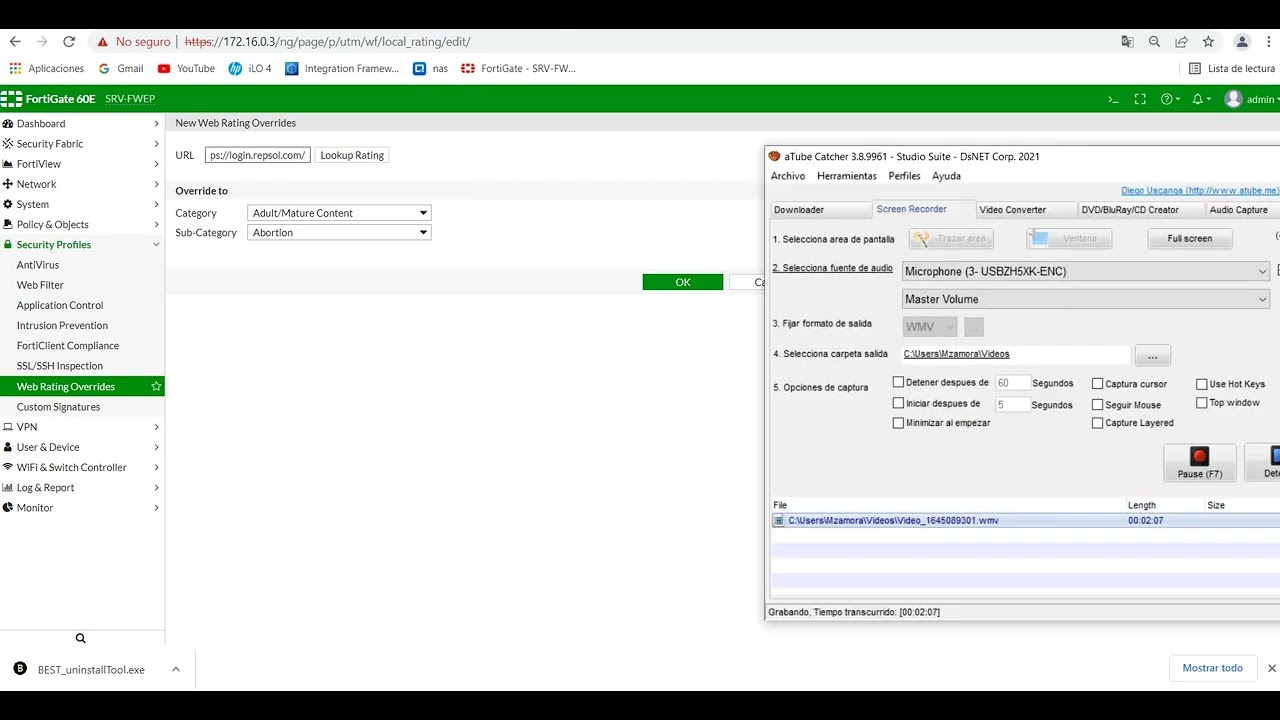
Task: Open the Diego Uscanga atube.me link
Action: [x=1200, y=191]
